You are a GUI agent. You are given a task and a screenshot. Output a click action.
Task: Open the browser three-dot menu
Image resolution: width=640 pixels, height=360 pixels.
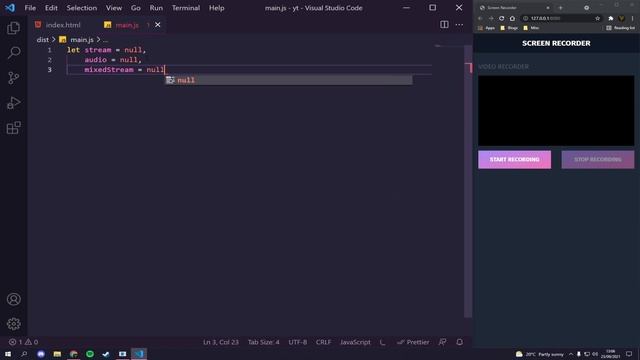(x=633, y=18)
